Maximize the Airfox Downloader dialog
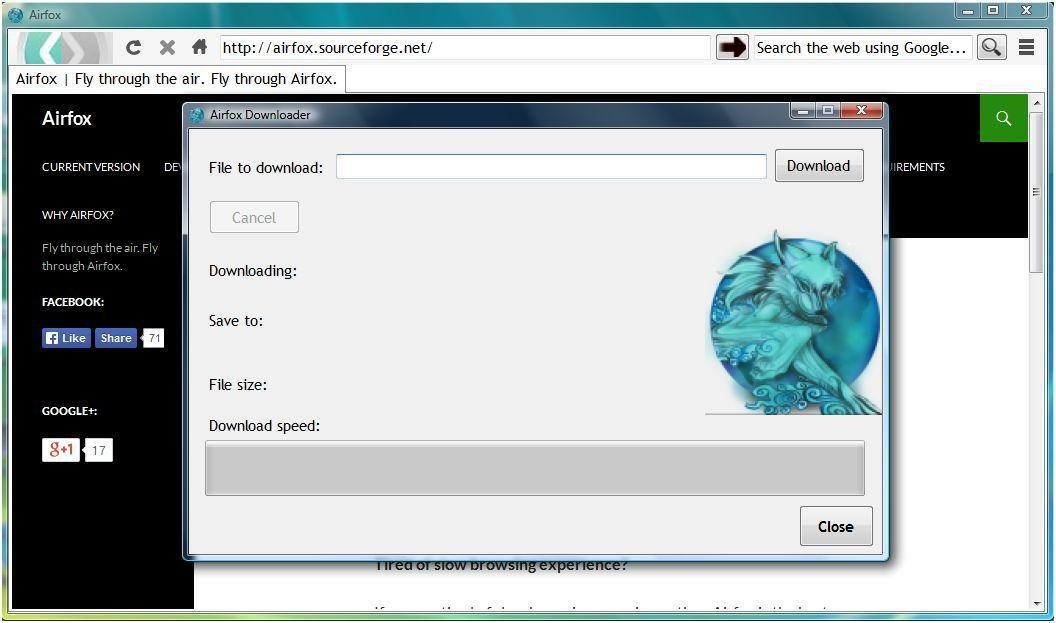Screen dimensions: 1056x623 828,111
